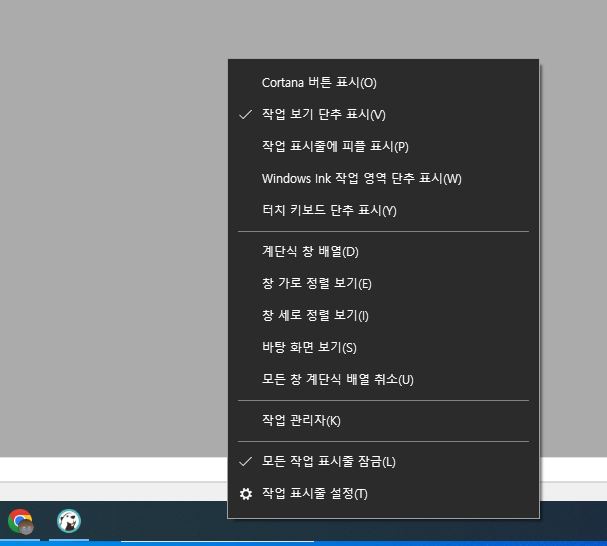Choose 창 가로 정렬 보기(E)
Viewport: 607px width, 546px height.
383,283
